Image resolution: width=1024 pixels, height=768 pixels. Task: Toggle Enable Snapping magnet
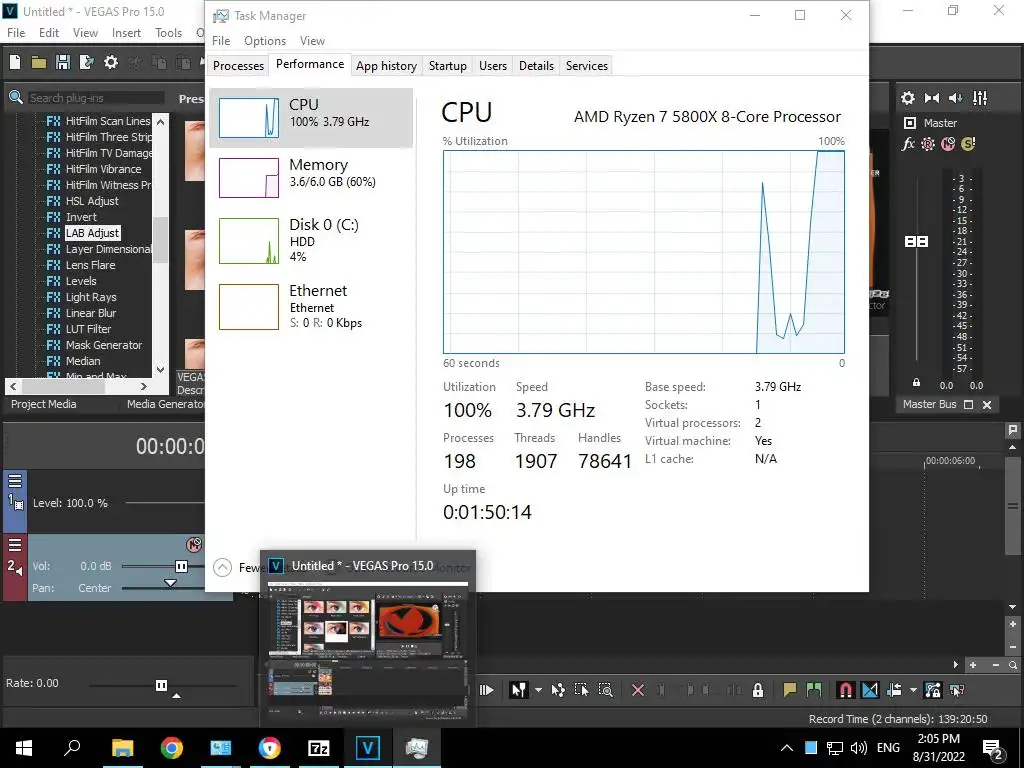click(846, 690)
